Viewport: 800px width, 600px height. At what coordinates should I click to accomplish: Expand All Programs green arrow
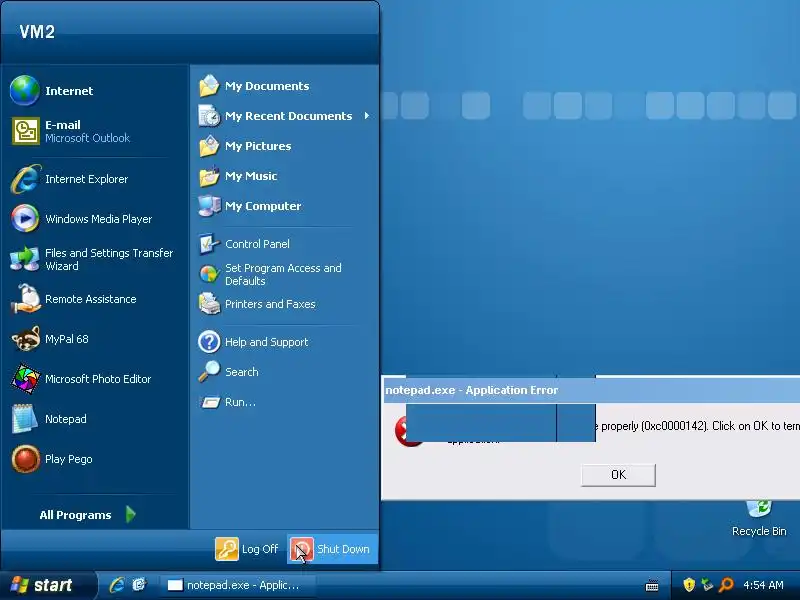click(131, 514)
